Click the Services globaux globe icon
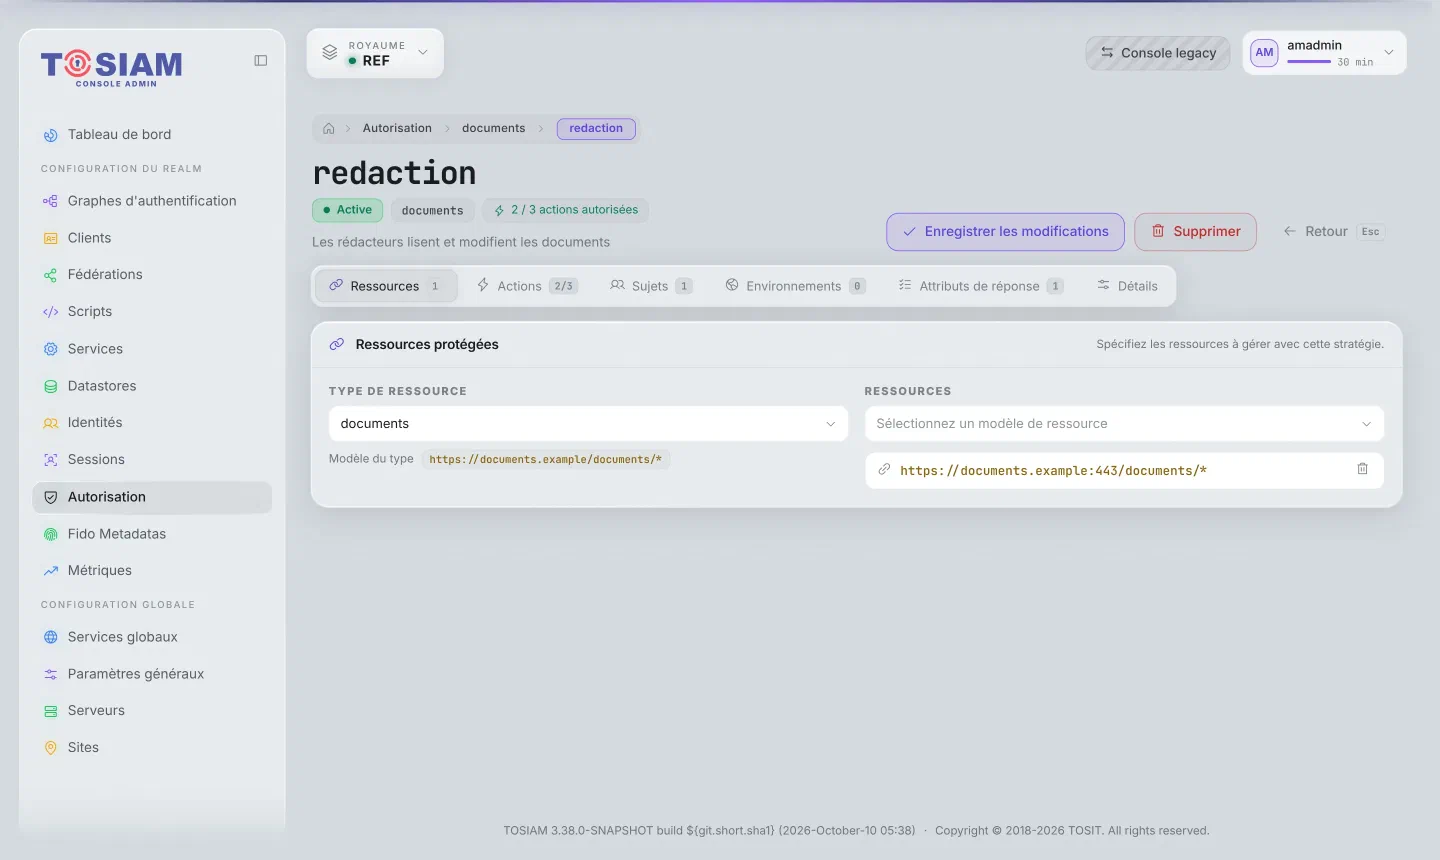Image resolution: width=1440 pixels, height=860 pixels. 51,637
